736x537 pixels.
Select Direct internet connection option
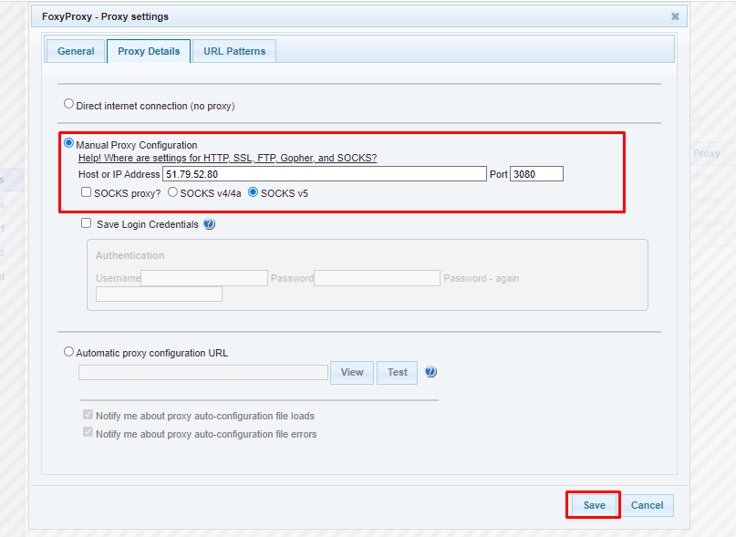point(69,104)
